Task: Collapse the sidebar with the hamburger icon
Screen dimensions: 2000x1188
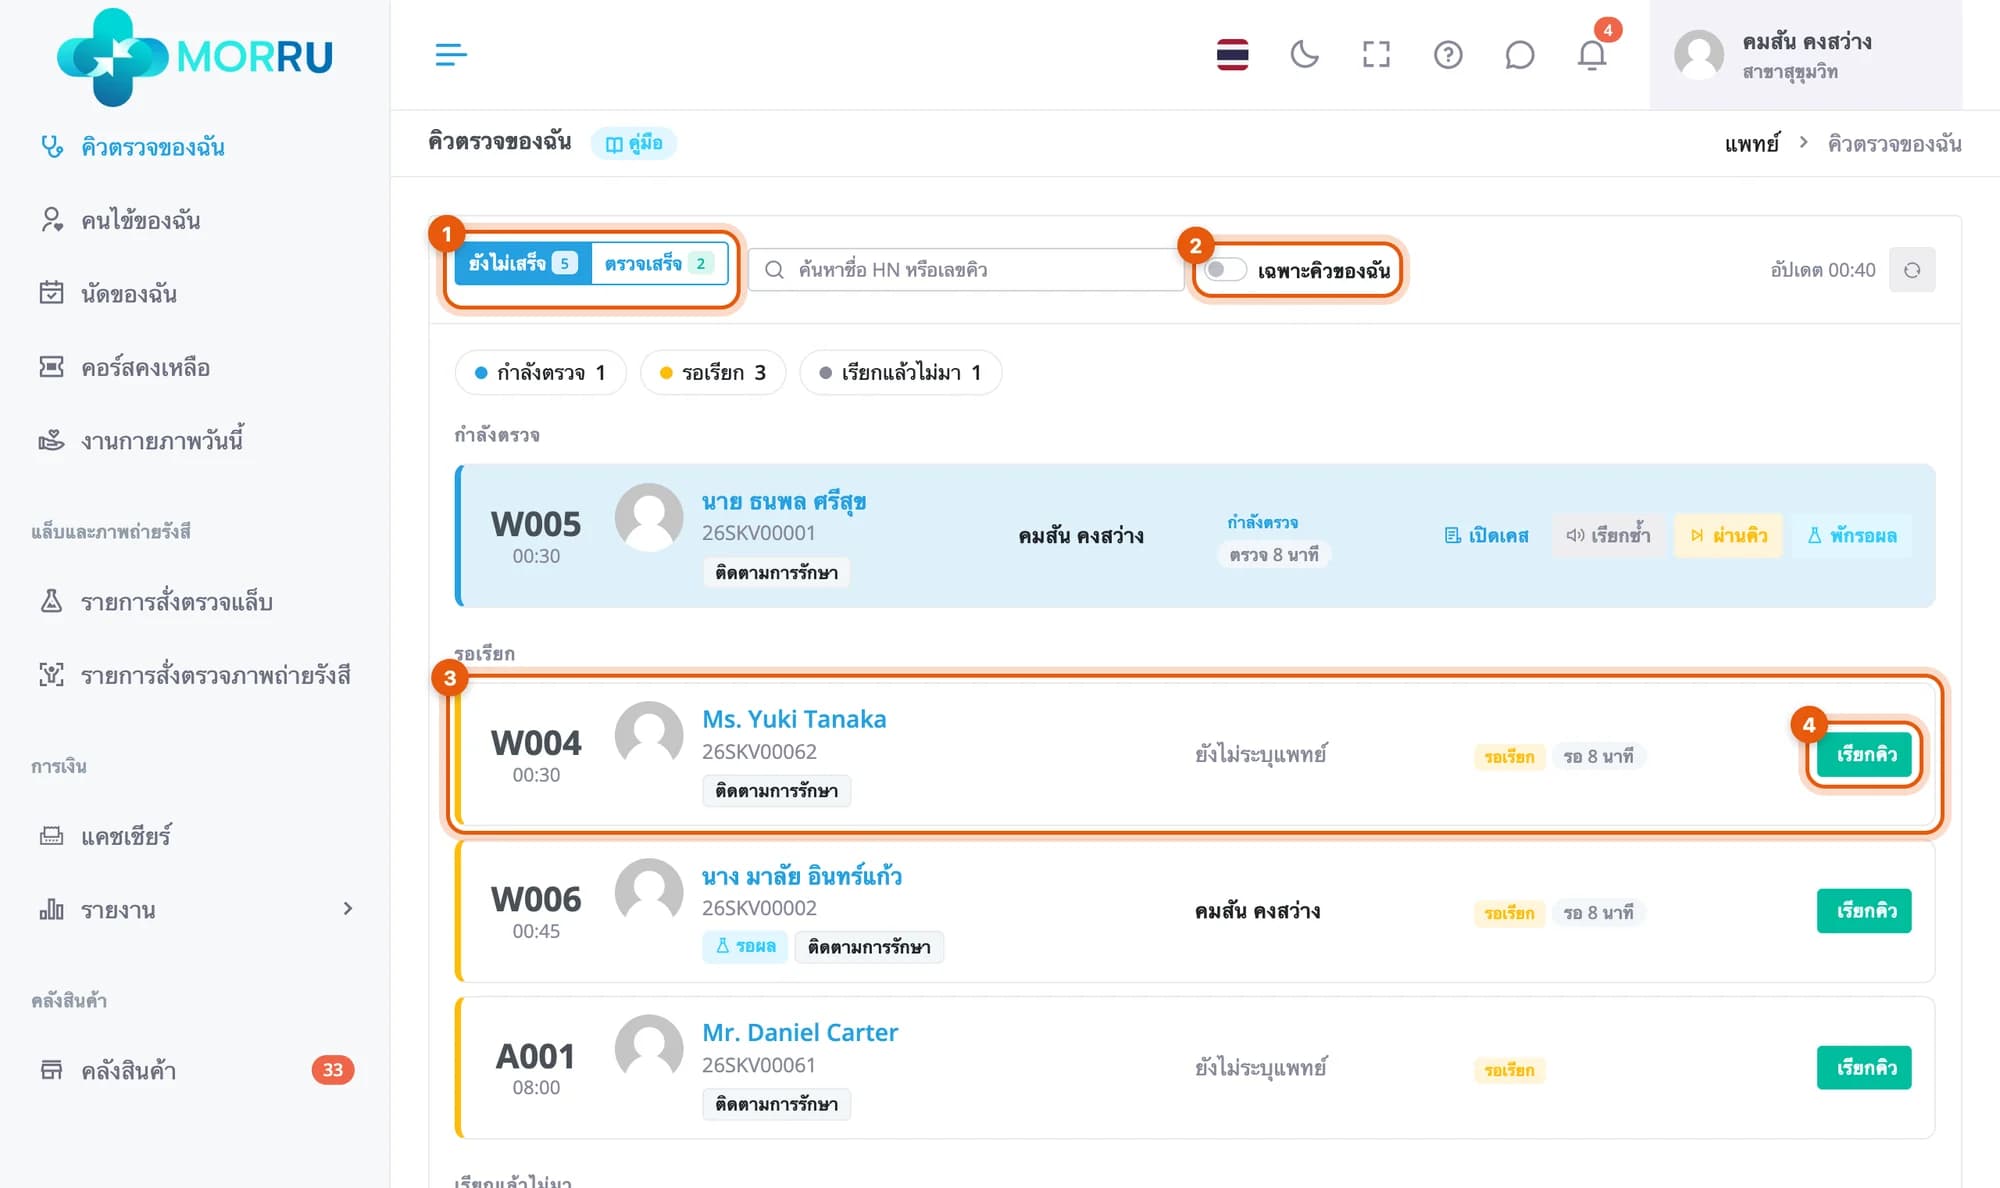Action: pyautogui.click(x=451, y=54)
